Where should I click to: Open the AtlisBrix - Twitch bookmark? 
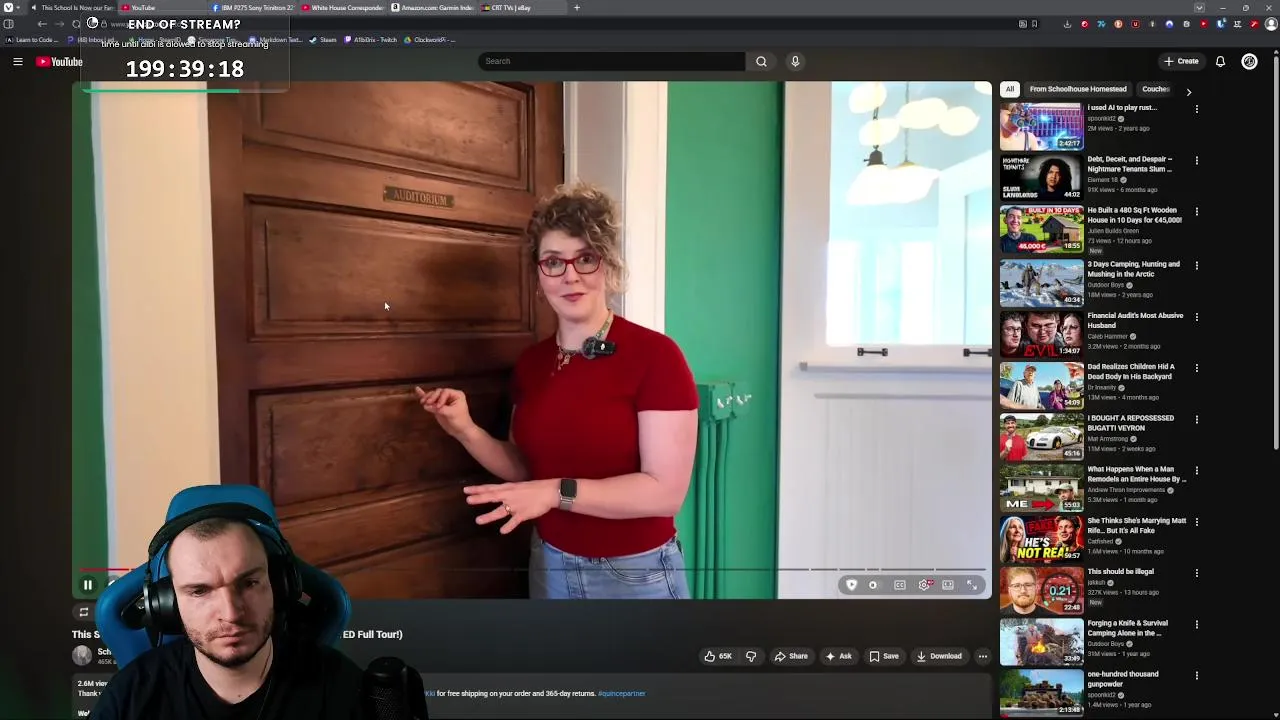(x=372, y=40)
